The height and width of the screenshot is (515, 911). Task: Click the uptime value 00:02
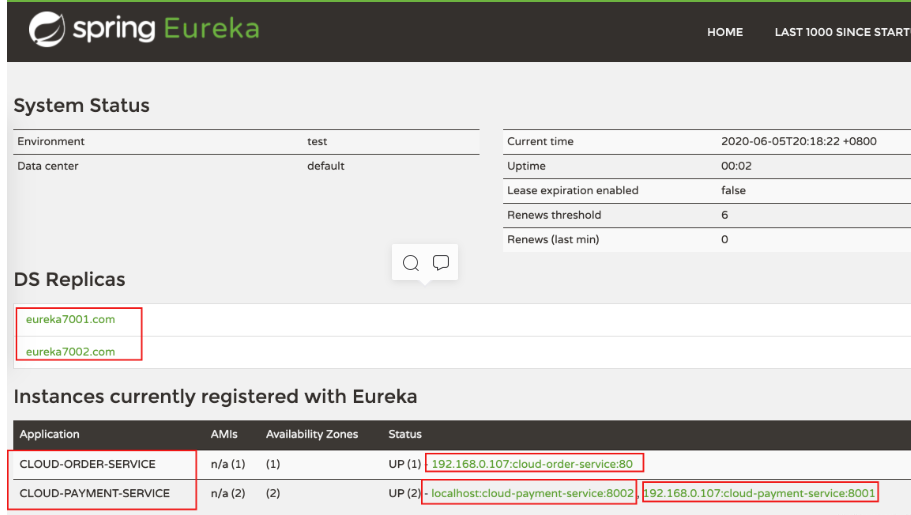tap(736, 166)
